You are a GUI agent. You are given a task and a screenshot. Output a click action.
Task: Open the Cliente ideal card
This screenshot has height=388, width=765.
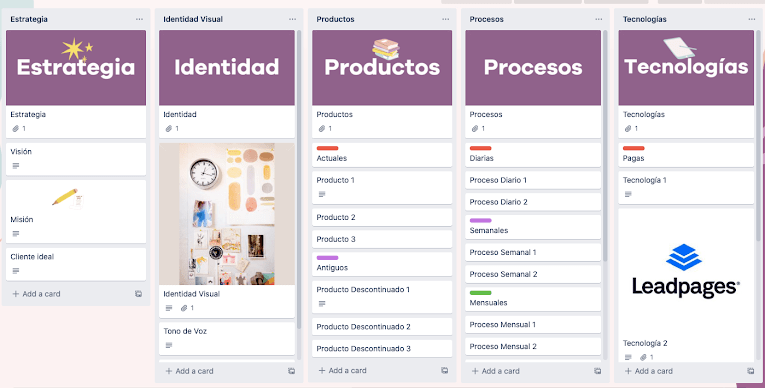[76, 264]
